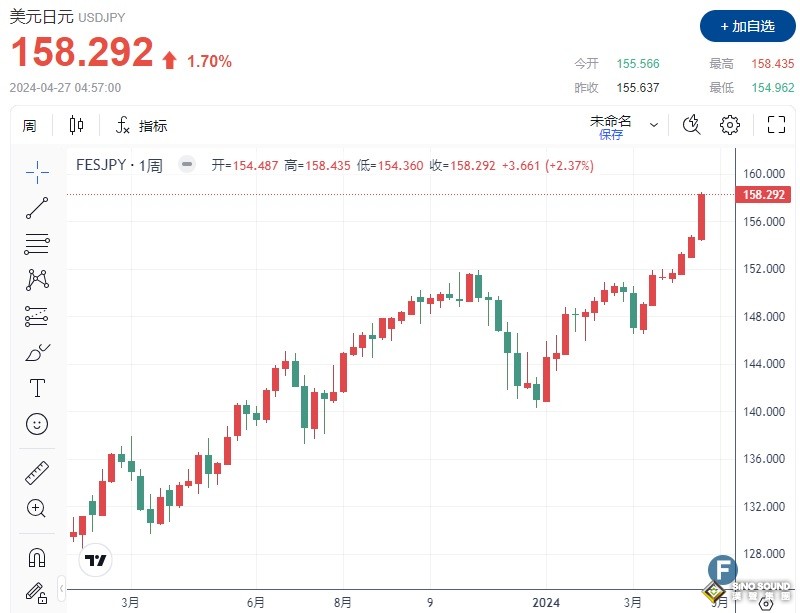Viewport: 800px width, 613px height.
Task: Select the ruler measure tool
Action: point(37,472)
